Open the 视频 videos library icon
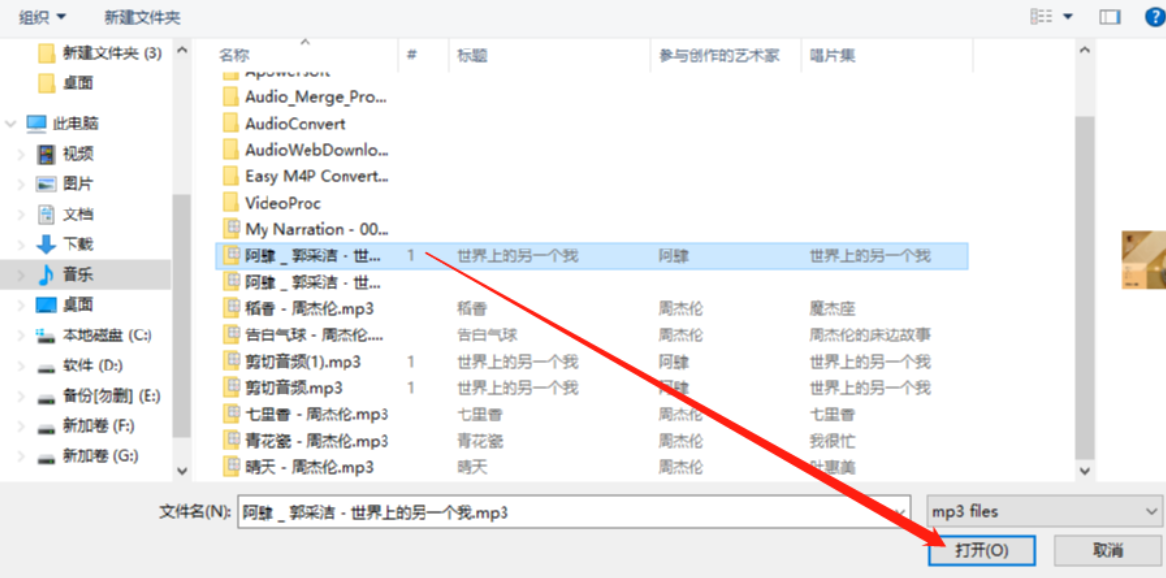 [47, 155]
